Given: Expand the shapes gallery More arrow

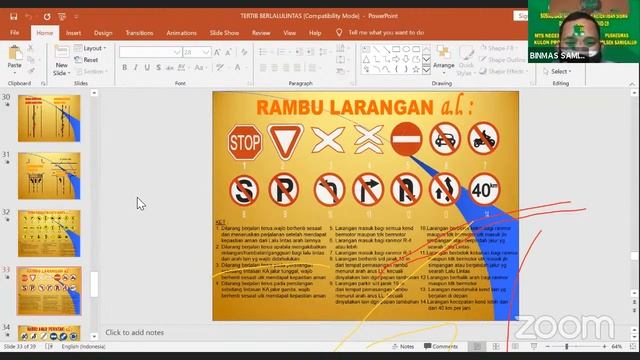Looking at the screenshot, I should [426, 70].
